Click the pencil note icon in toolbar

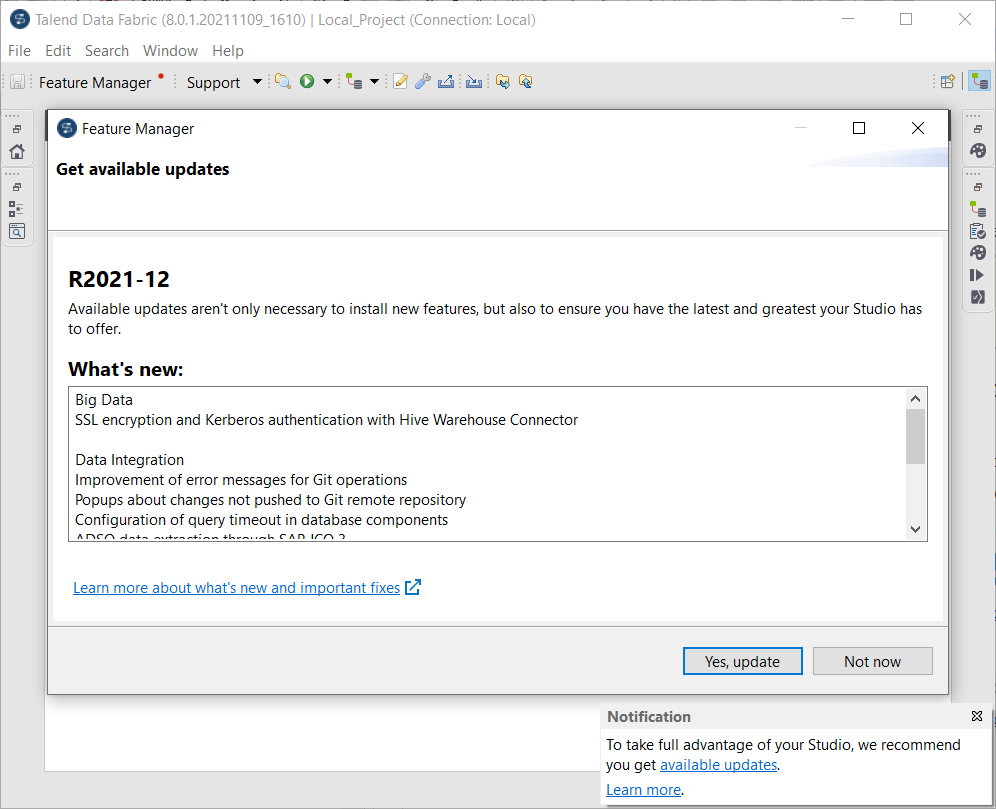[400, 82]
